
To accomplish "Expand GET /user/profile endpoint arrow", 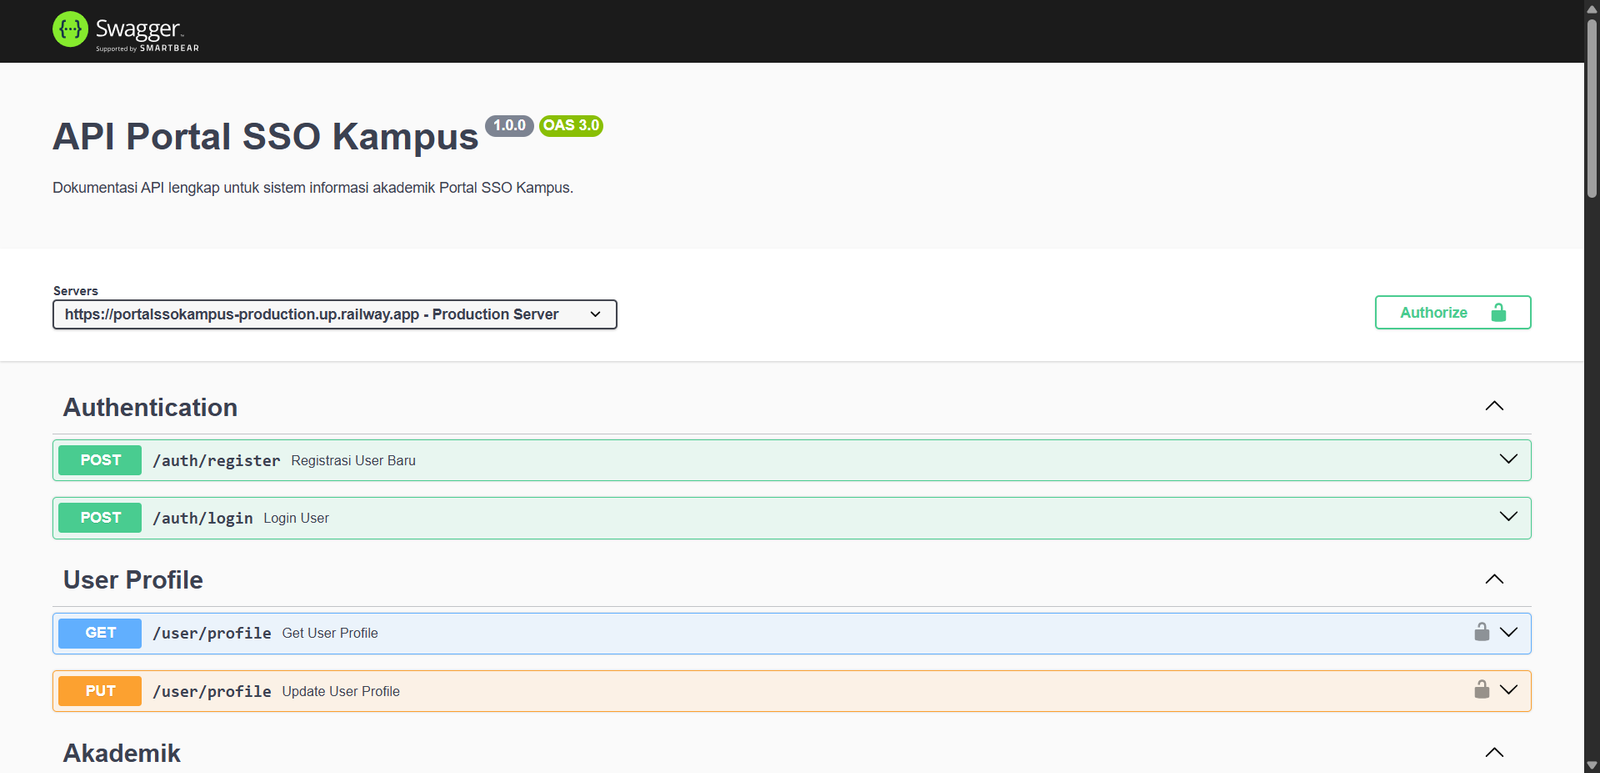I will [1509, 632].
